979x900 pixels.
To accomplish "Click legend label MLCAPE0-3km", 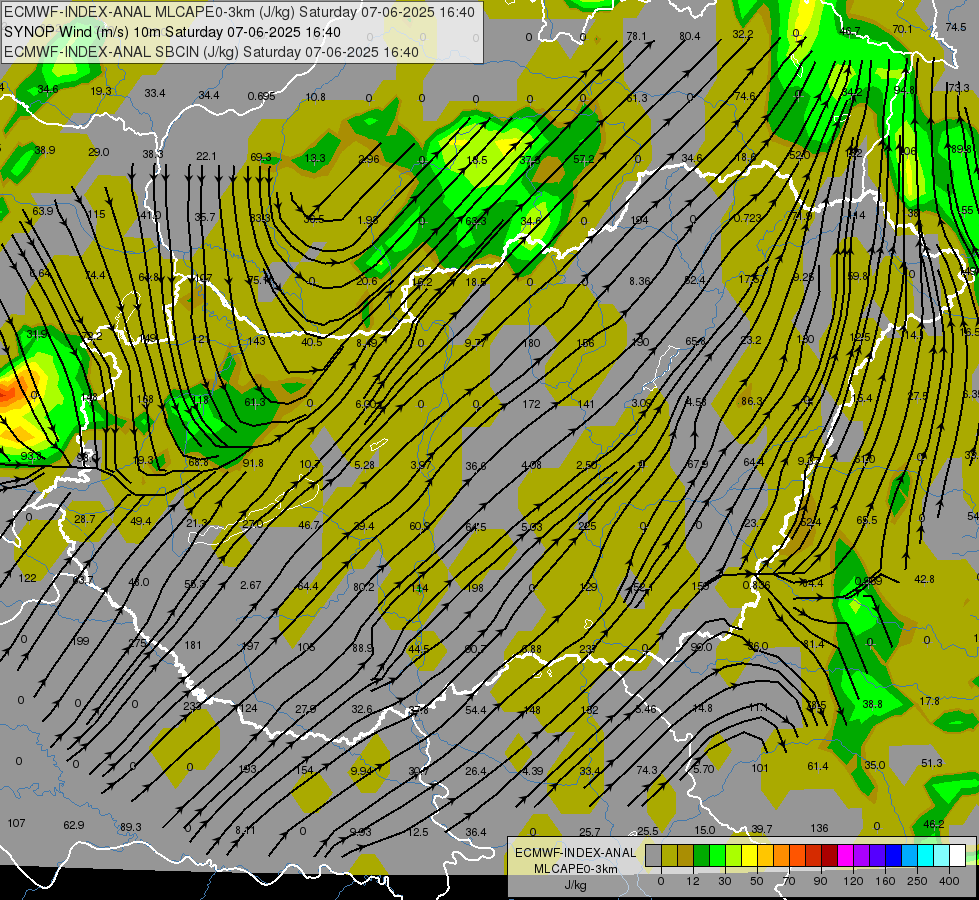I will pyautogui.click(x=576, y=869).
